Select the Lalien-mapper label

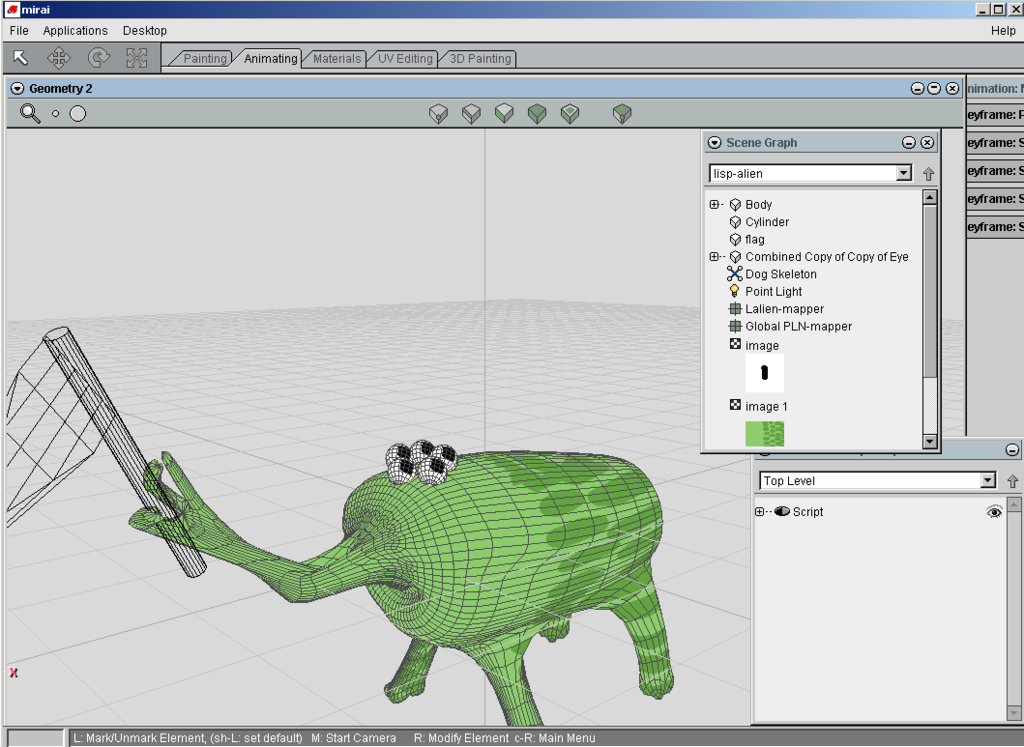[784, 309]
